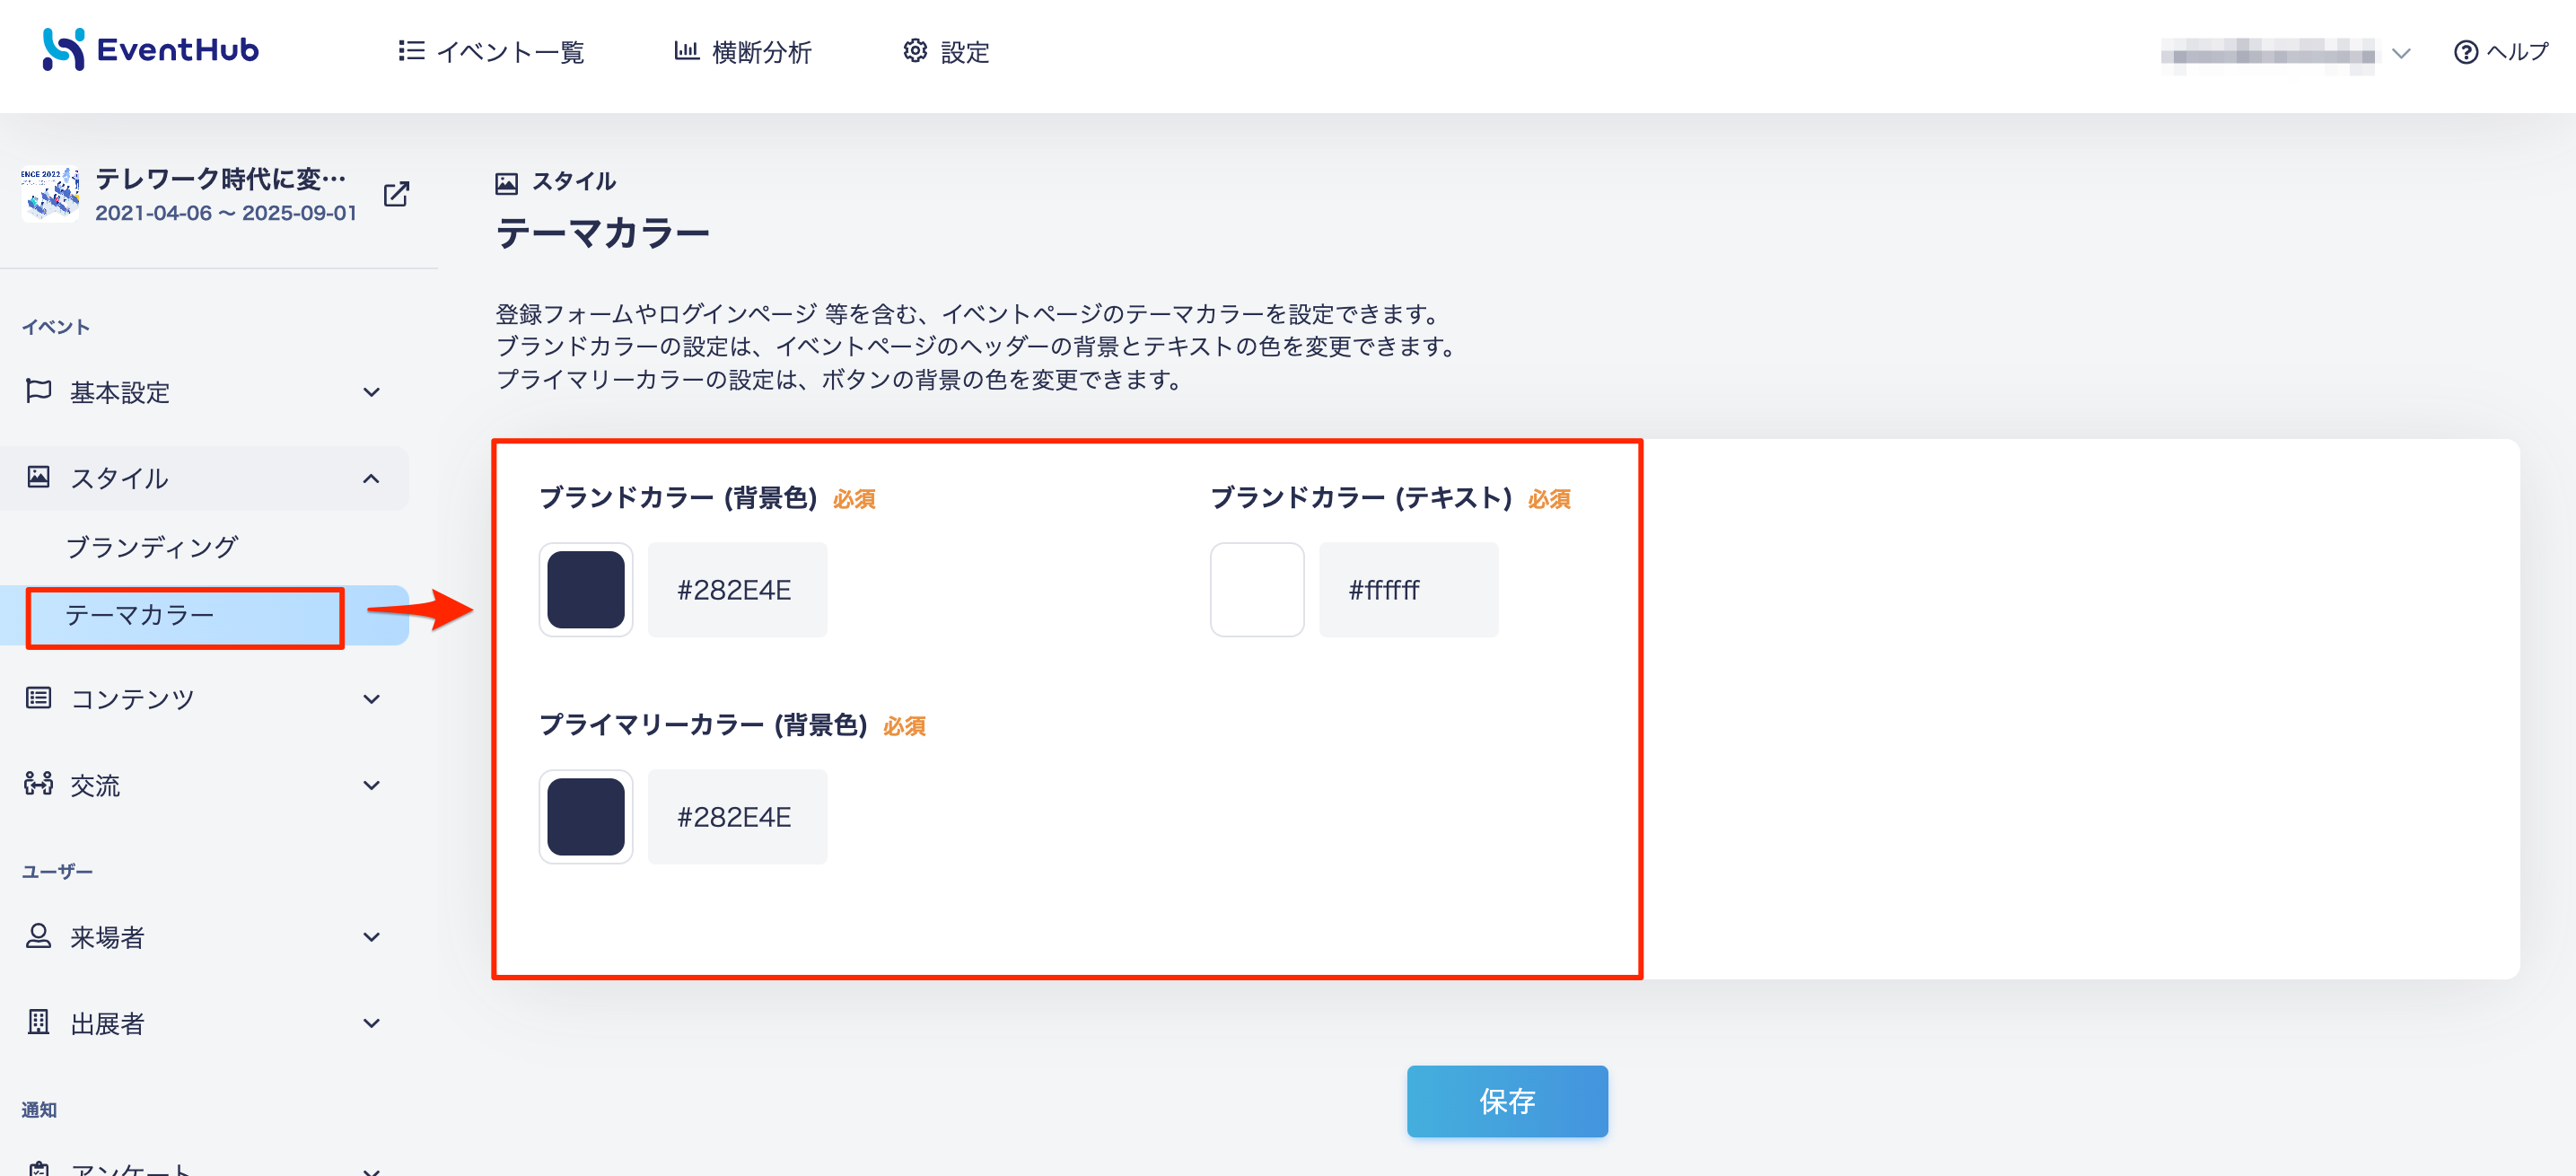
Task: Expand the 出展者 section chevron
Action: point(371,1023)
